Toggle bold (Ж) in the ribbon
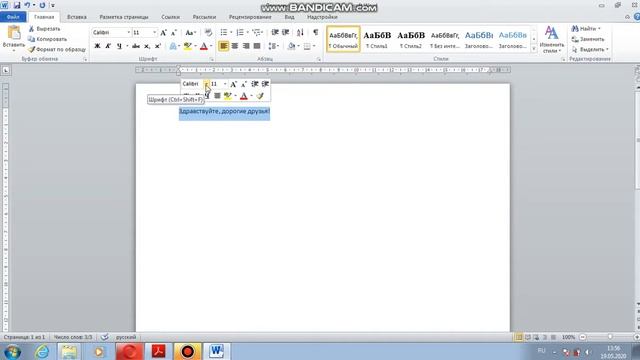Image resolution: width=640 pixels, height=360 pixels. [97, 46]
